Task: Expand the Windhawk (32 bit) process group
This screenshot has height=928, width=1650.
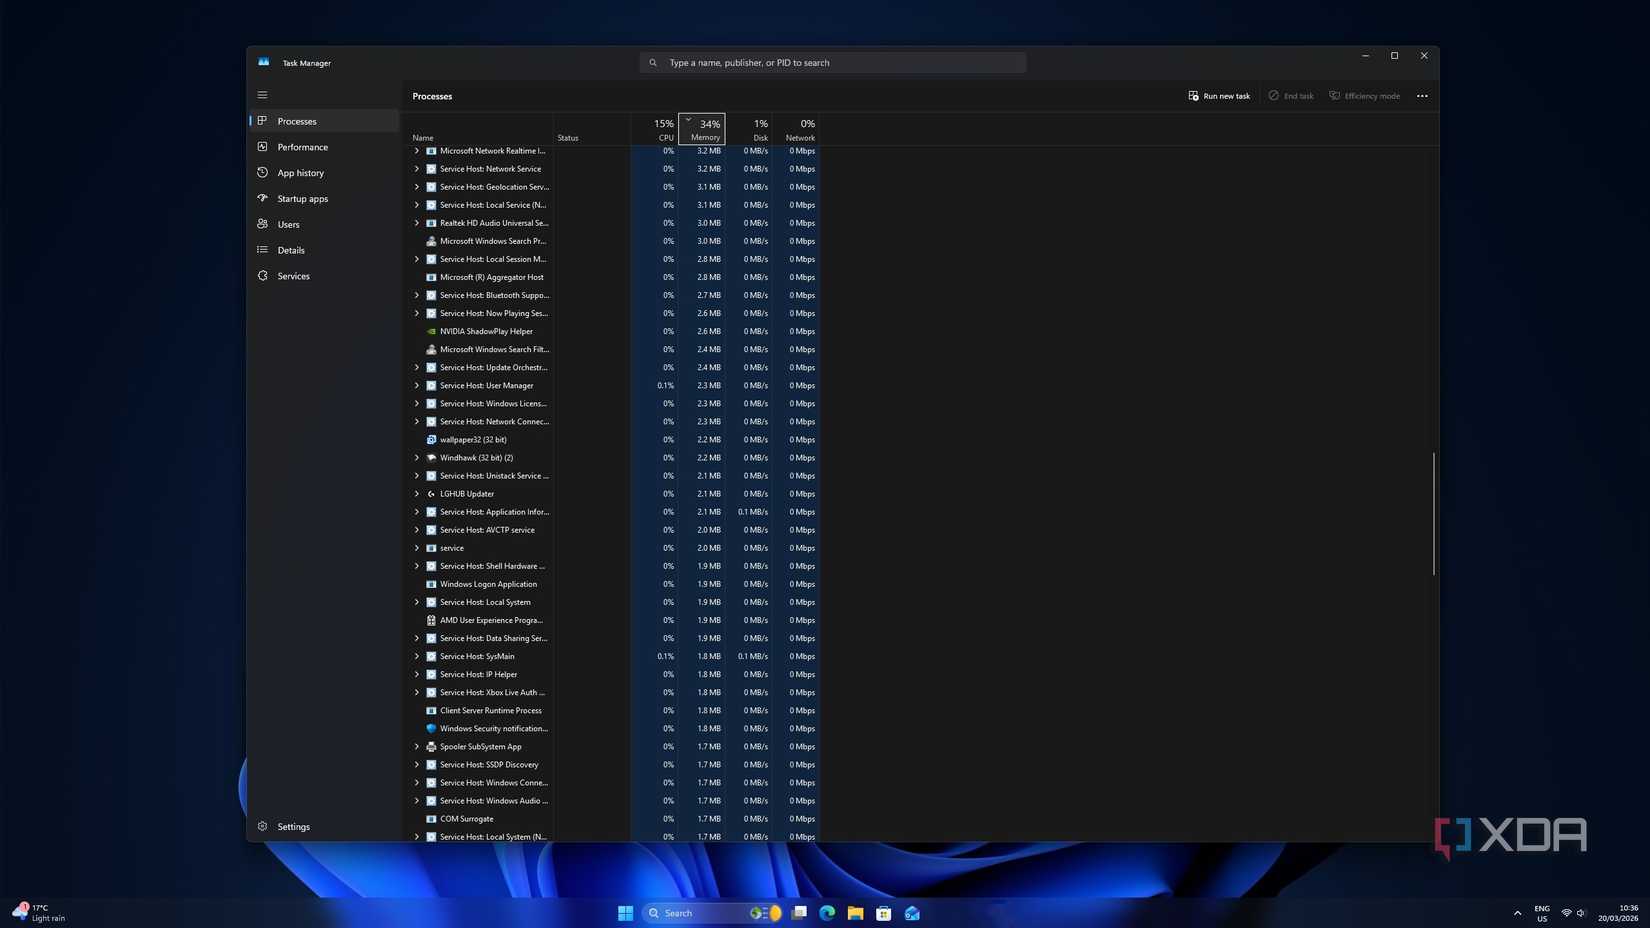Action: (x=417, y=457)
